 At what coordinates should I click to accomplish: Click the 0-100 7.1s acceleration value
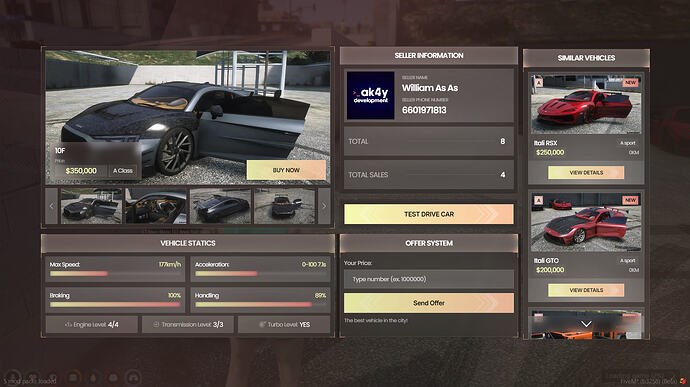(314, 265)
